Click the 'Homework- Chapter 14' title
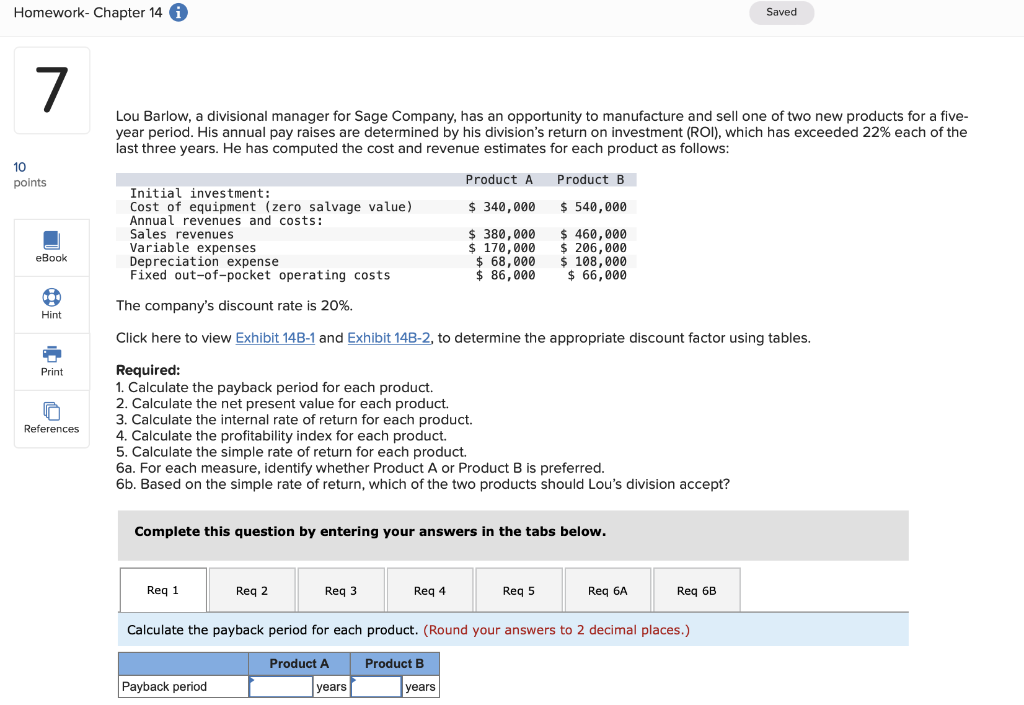 coord(88,12)
